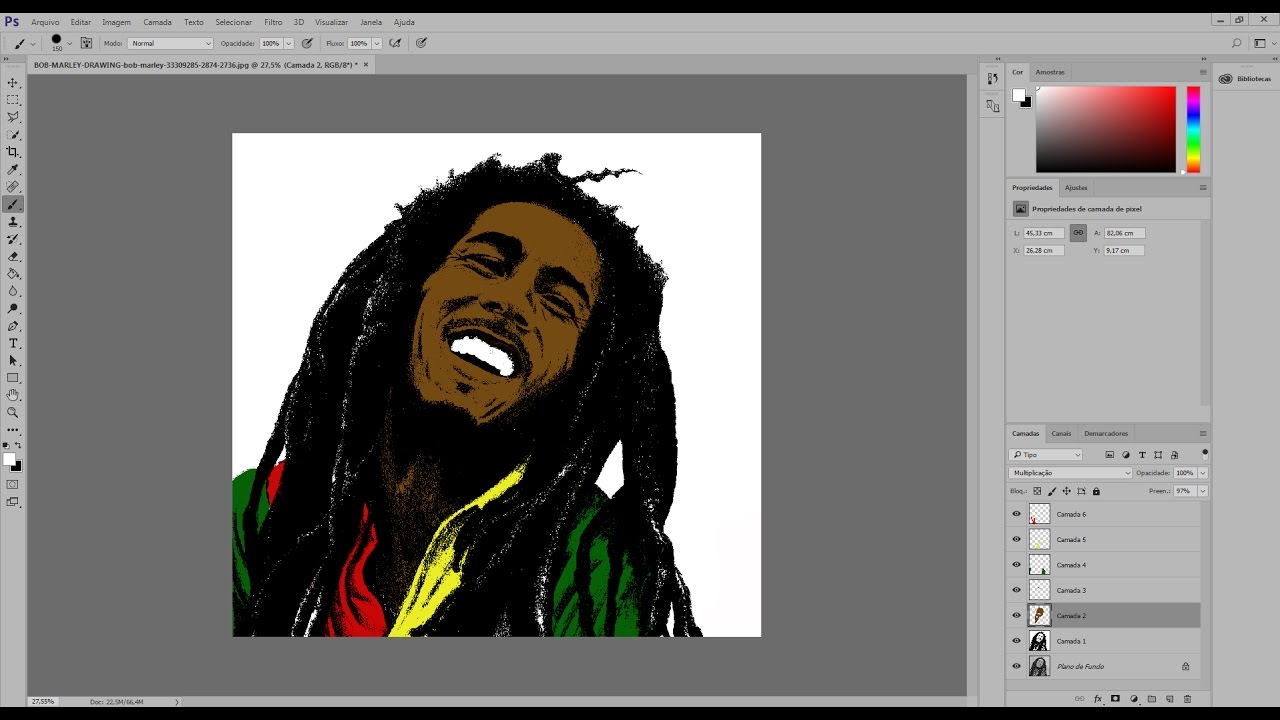Viewport: 1280px width, 720px height.
Task: Toggle lock transparent pixels
Action: coord(1037,491)
